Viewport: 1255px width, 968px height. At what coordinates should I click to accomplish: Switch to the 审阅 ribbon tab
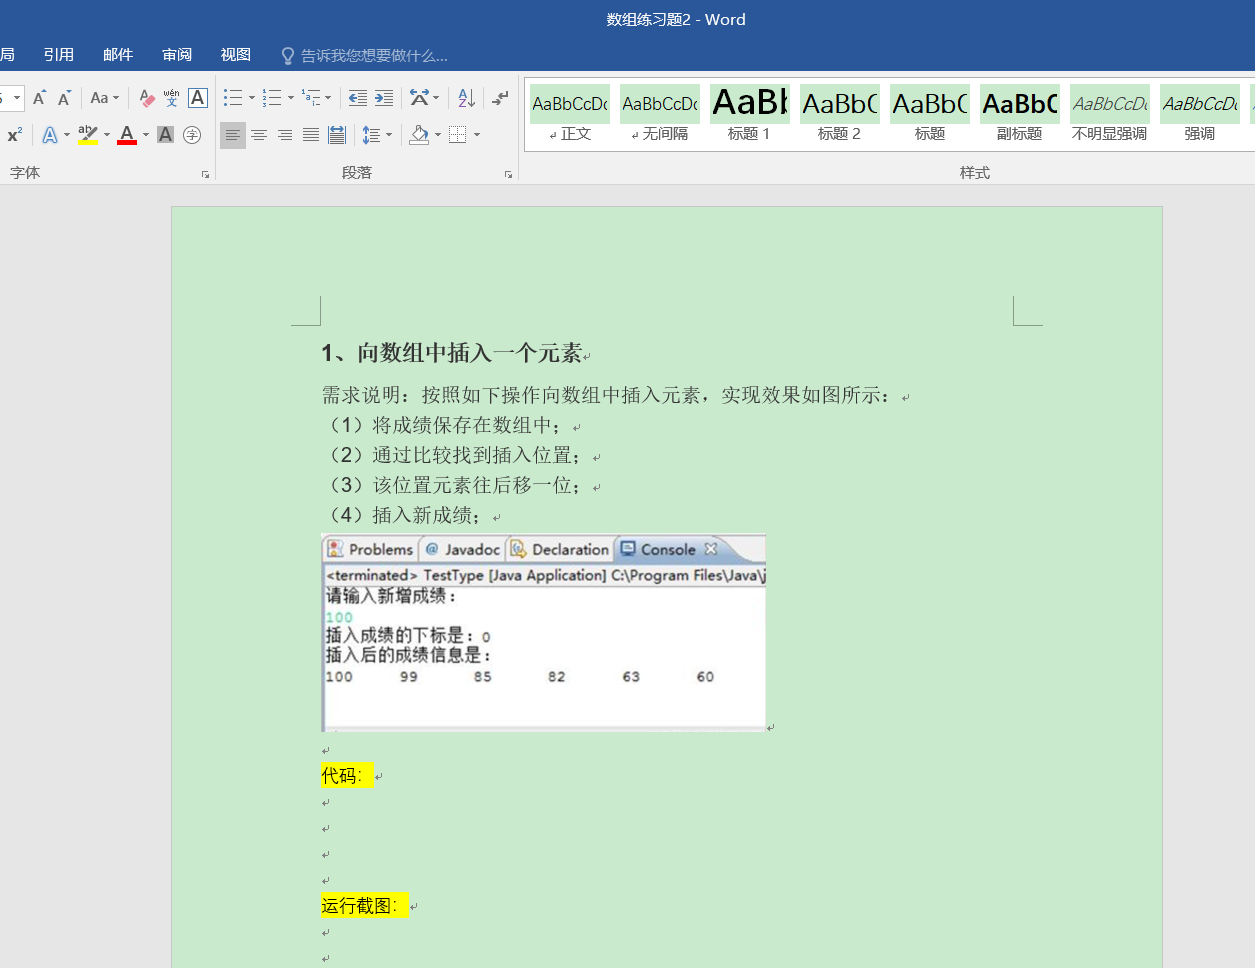pos(177,55)
